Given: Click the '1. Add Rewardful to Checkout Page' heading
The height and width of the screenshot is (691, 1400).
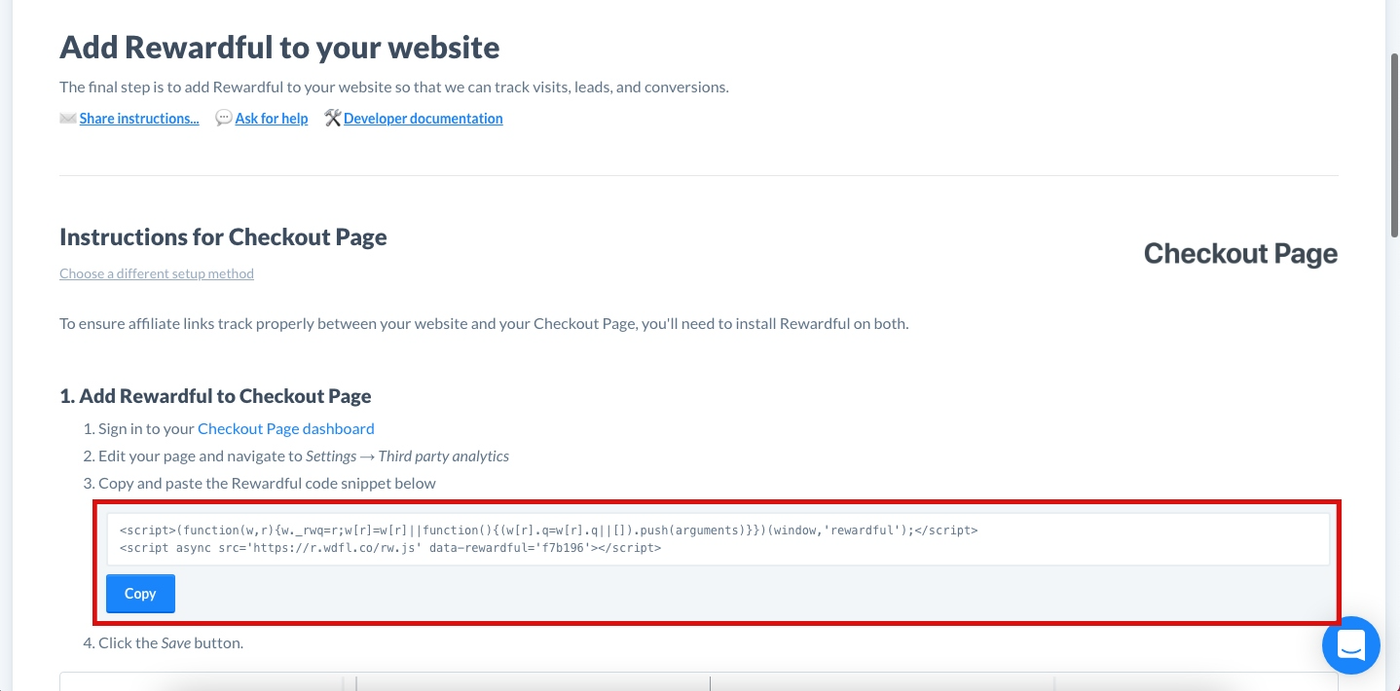Looking at the screenshot, I should [215, 396].
